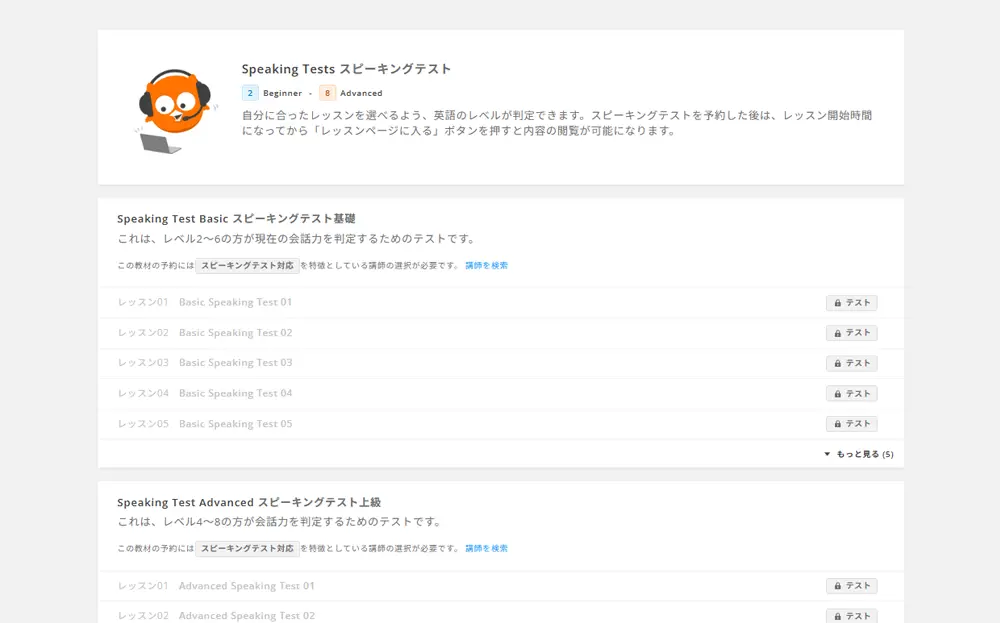Screen dimensions: 1000x623
Task: Select lesson row Basic Speaking Test 01
Action: (x=235, y=302)
